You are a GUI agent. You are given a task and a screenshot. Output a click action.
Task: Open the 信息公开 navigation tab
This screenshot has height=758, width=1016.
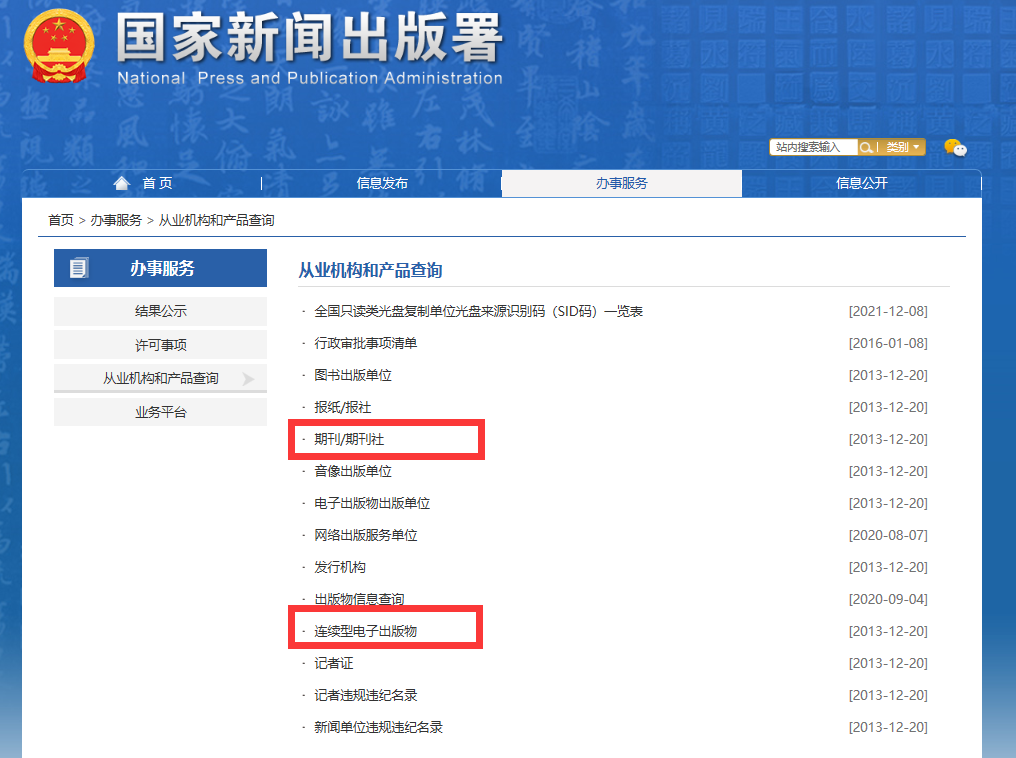pos(862,183)
